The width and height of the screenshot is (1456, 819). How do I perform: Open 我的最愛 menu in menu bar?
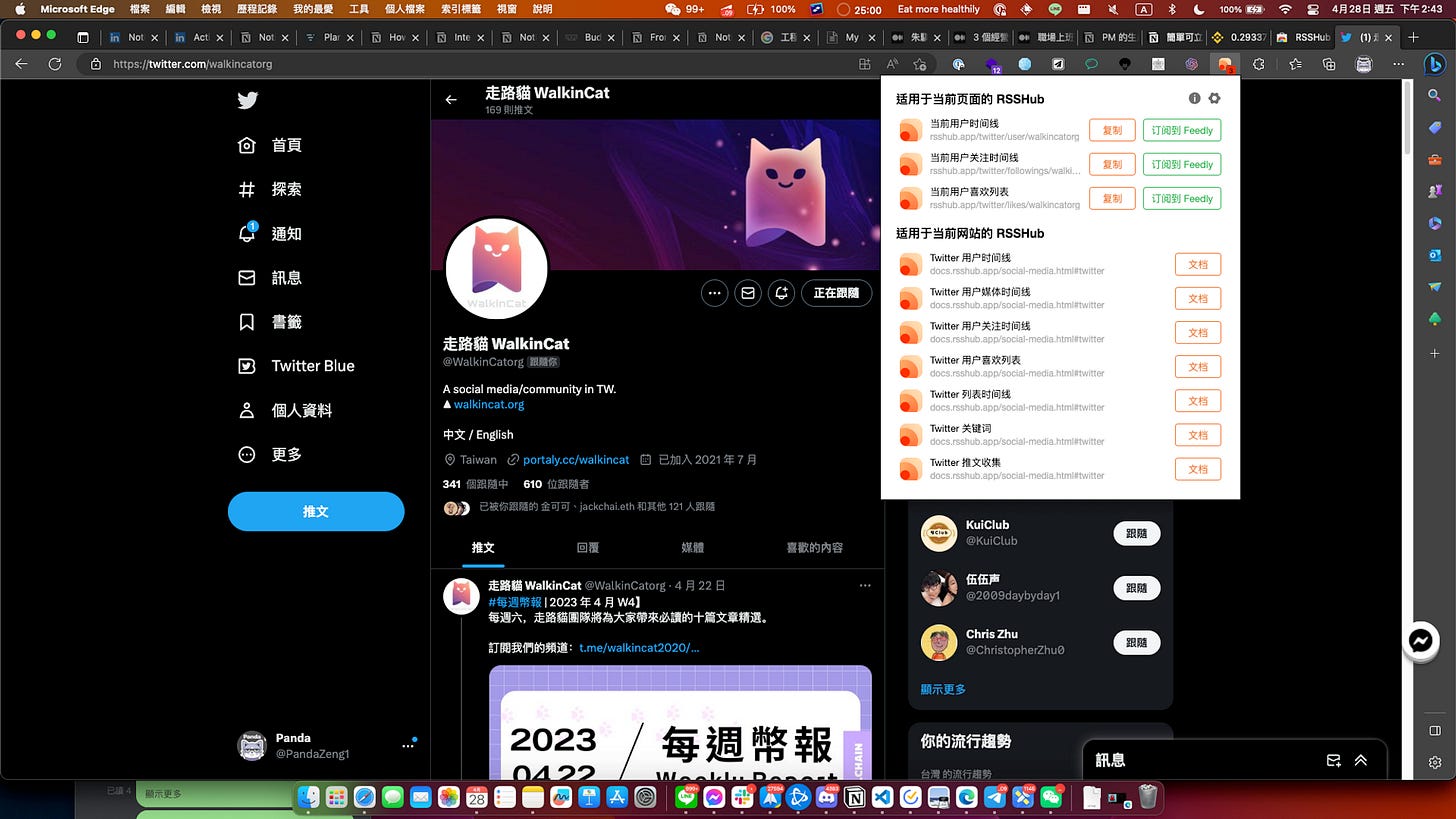click(314, 9)
